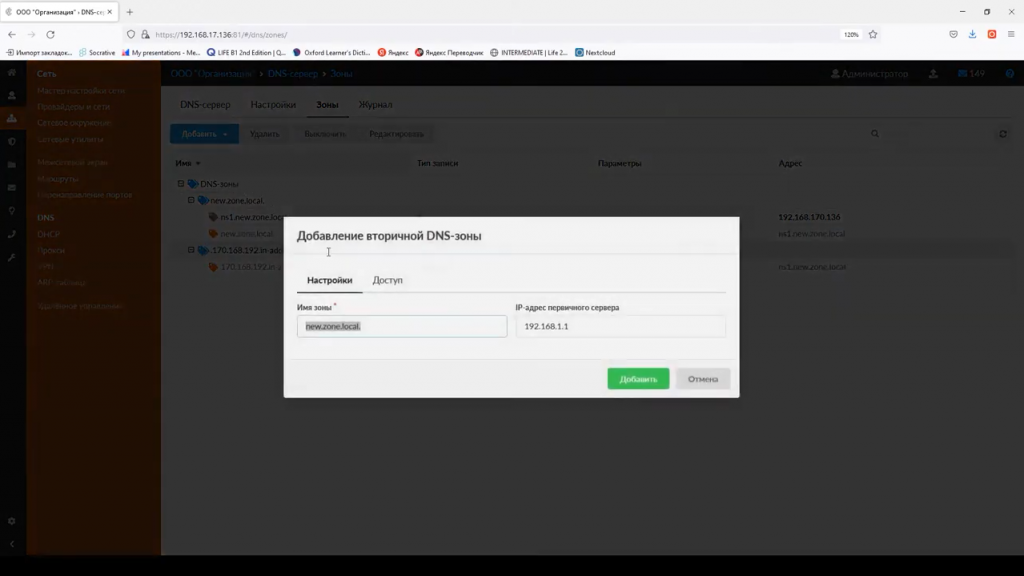Cancel the dialog with Отмена
Screen dimensions: 1024x576
(703, 379)
